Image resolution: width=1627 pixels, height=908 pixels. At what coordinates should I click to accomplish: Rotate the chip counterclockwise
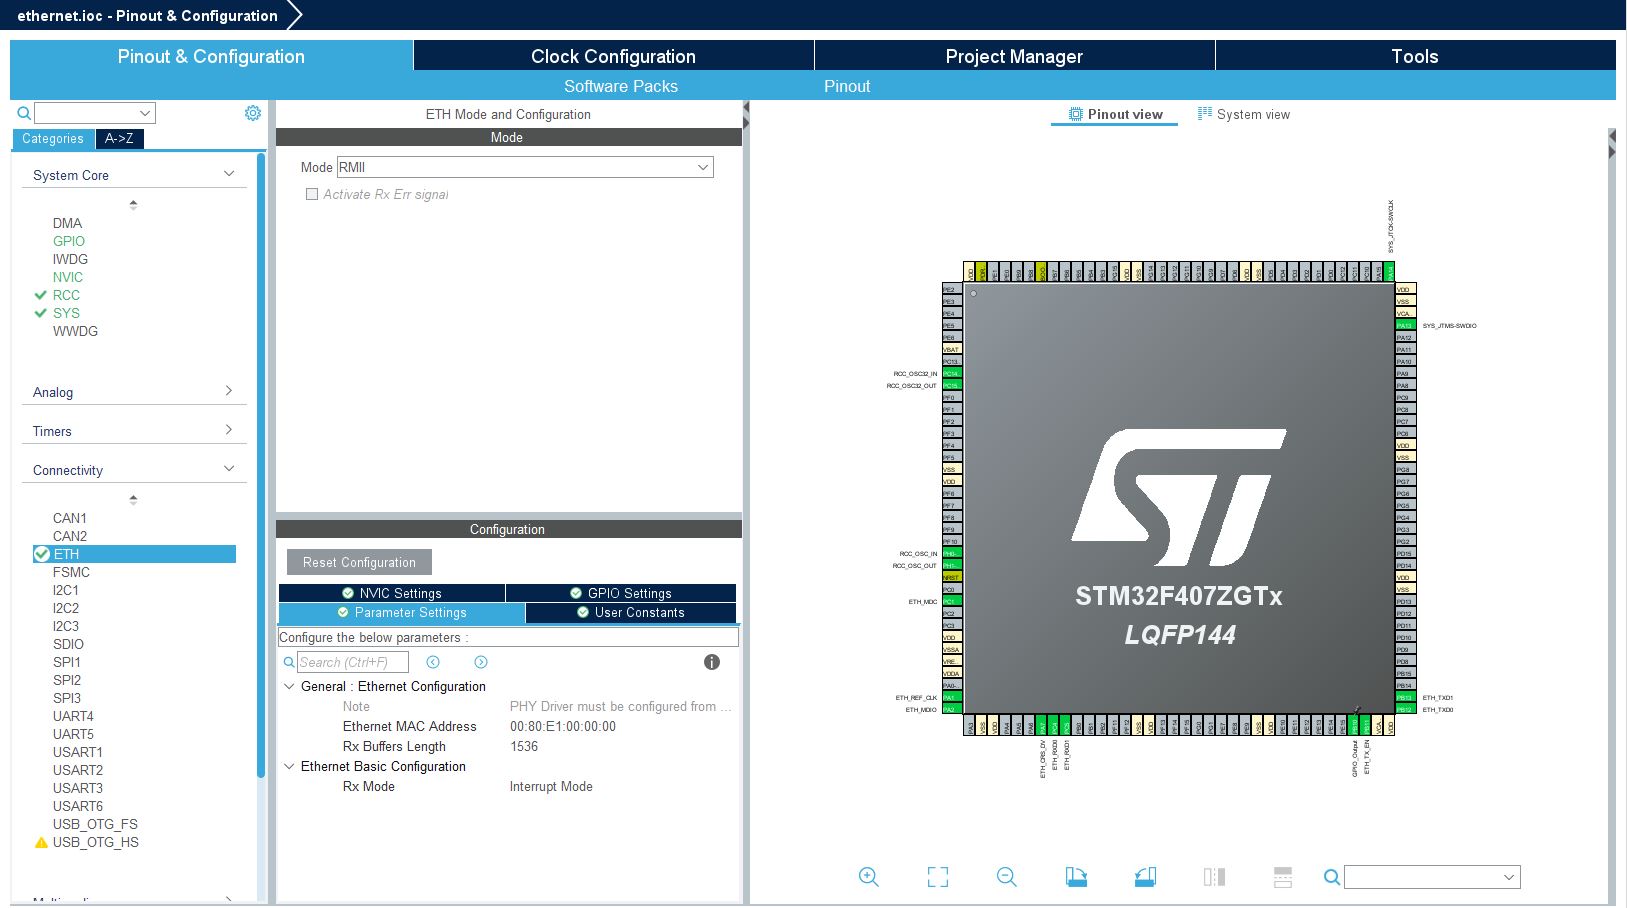(1144, 876)
